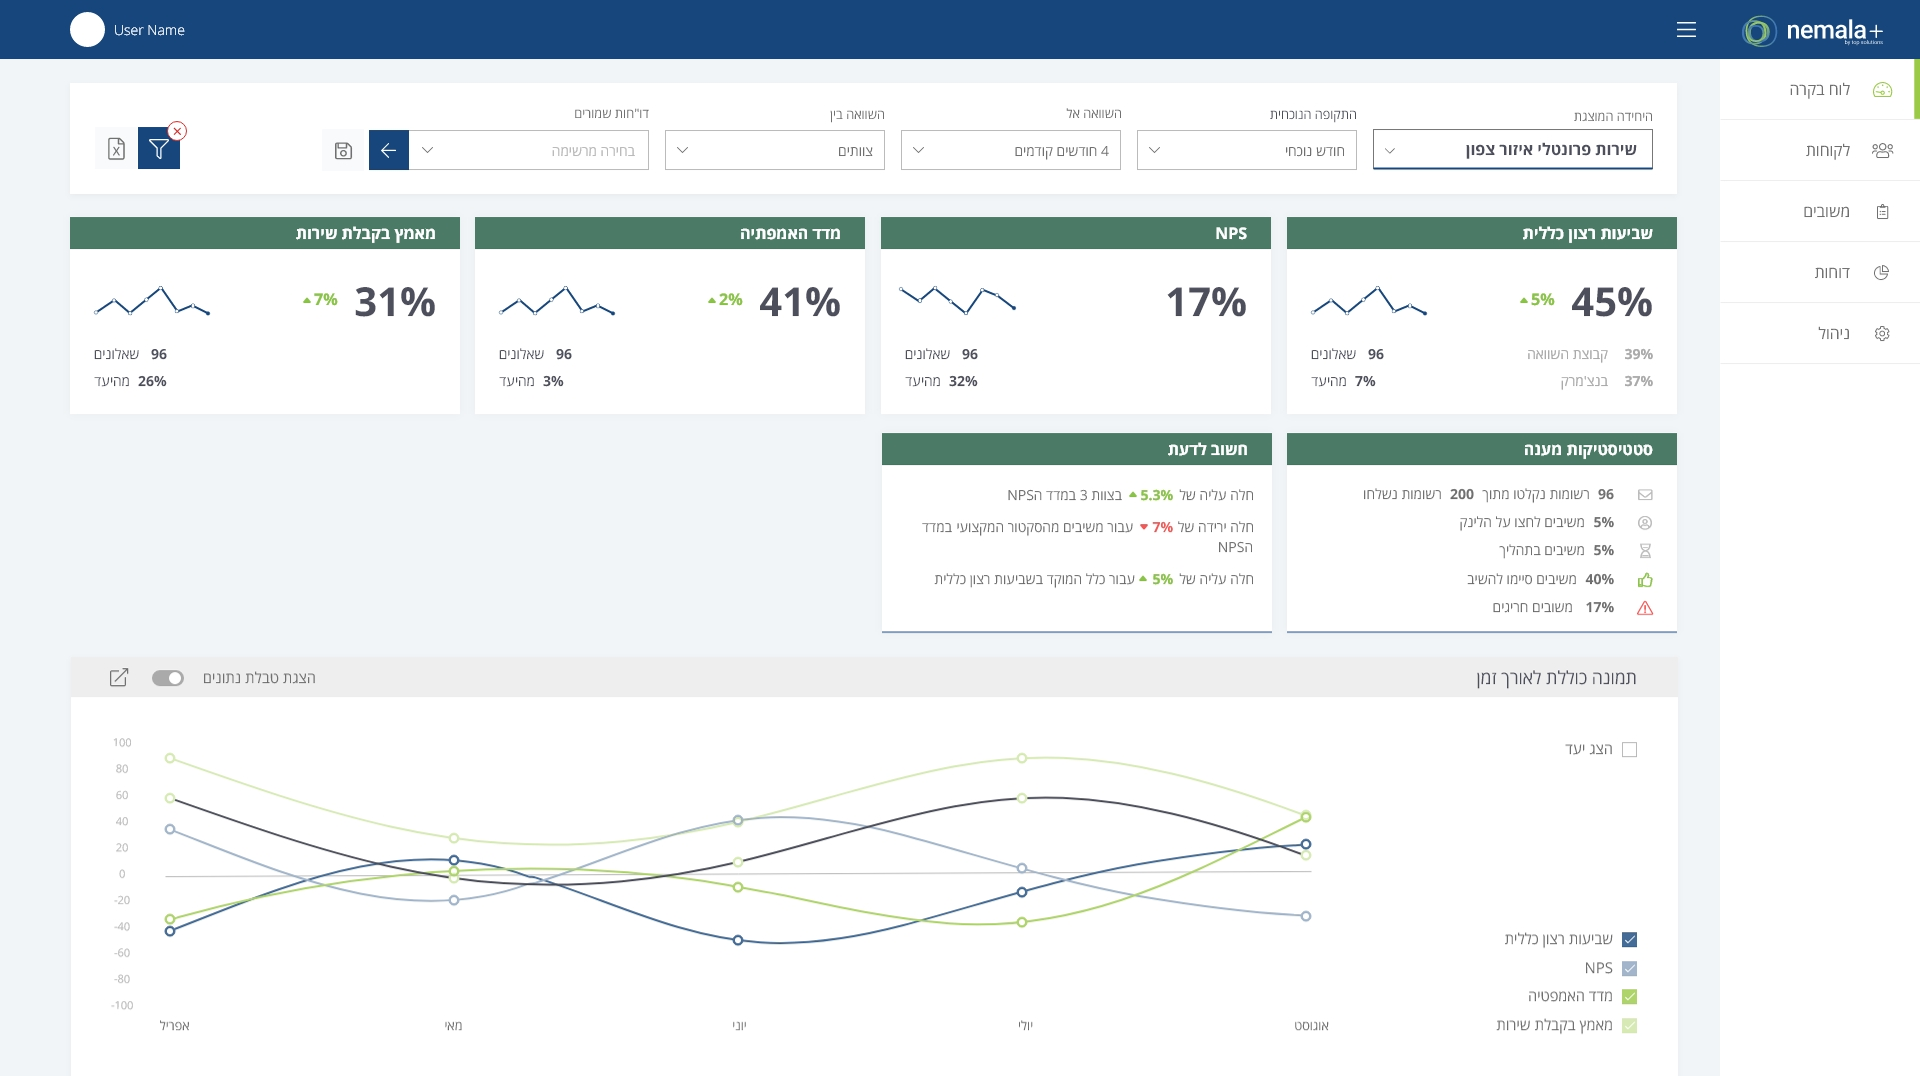Click the אוגוסט axis label on the chart
The width and height of the screenshot is (1920, 1076).
[x=1311, y=1026]
